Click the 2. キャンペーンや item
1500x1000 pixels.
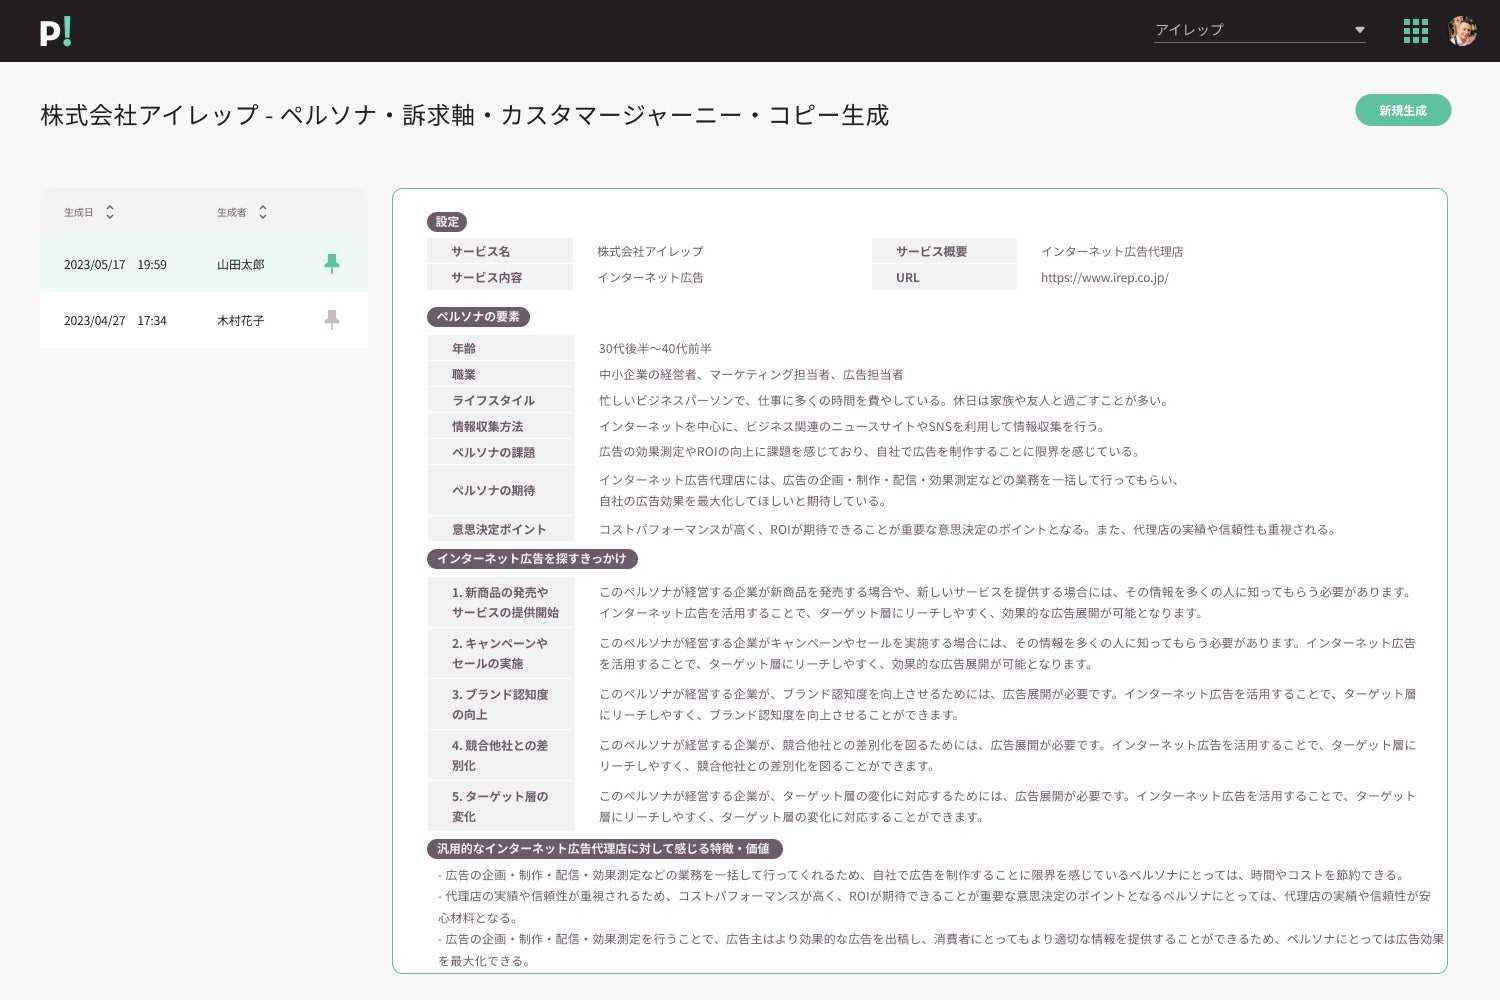point(501,653)
